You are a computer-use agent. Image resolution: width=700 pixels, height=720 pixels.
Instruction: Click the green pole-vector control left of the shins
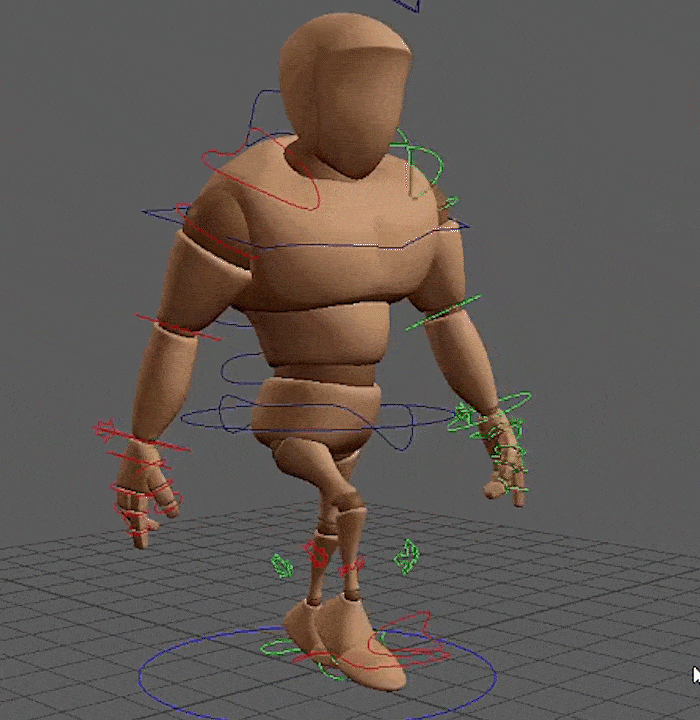282,566
